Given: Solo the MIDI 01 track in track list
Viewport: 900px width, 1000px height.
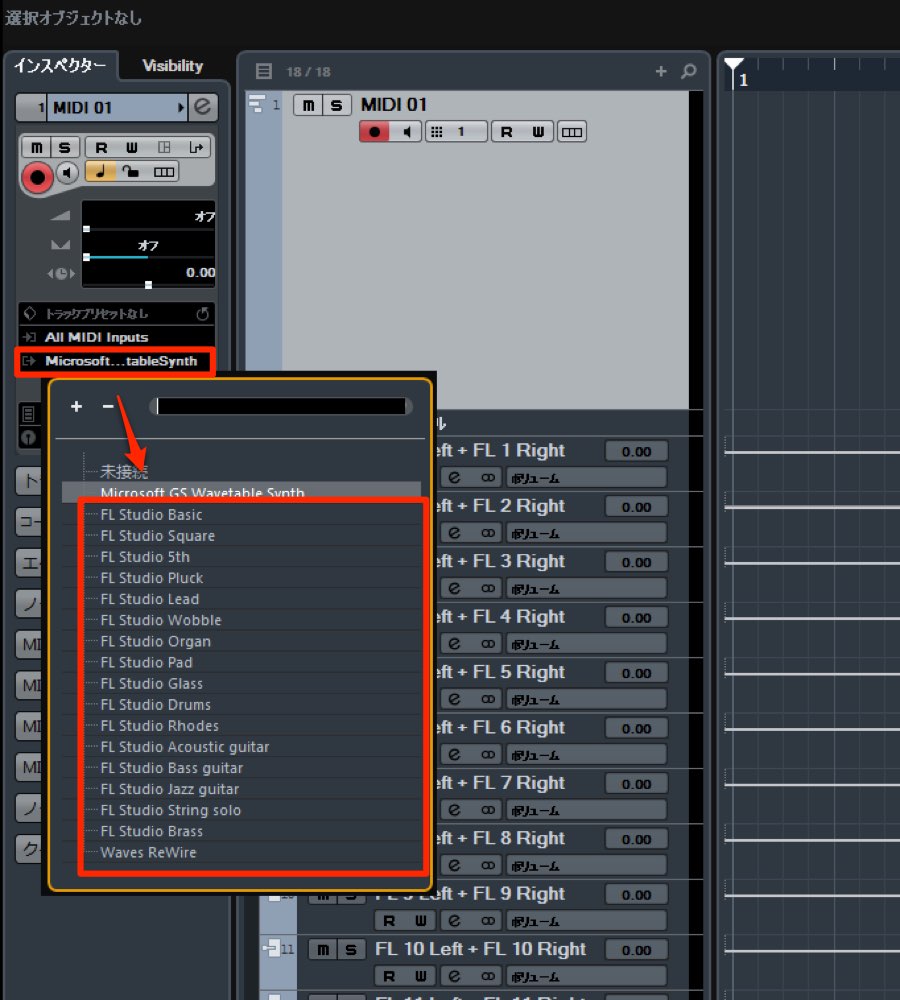Looking at the screenshot, I should click(337, 105).
